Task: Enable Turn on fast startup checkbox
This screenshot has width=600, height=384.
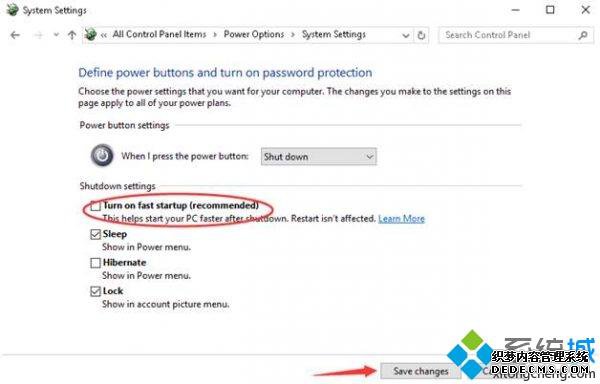Action: (96, 206)
